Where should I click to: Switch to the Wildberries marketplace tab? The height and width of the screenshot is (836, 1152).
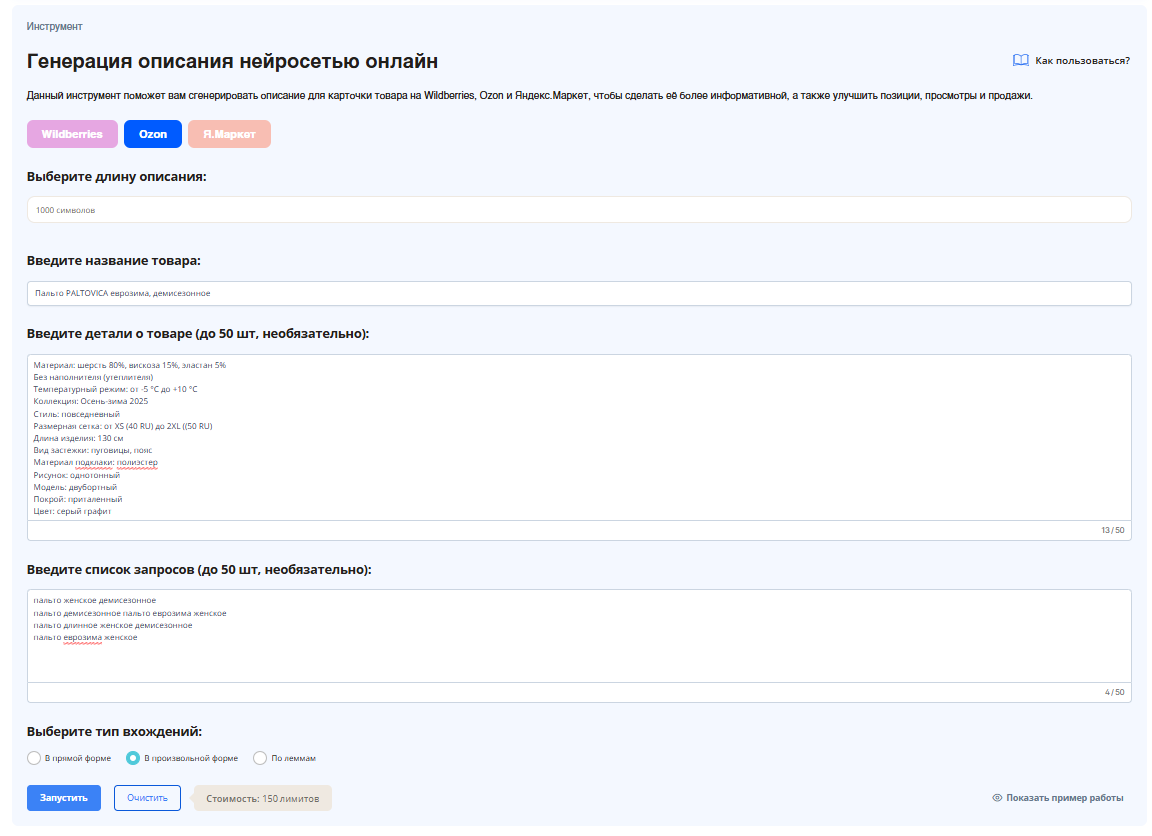tap(72, 134)
